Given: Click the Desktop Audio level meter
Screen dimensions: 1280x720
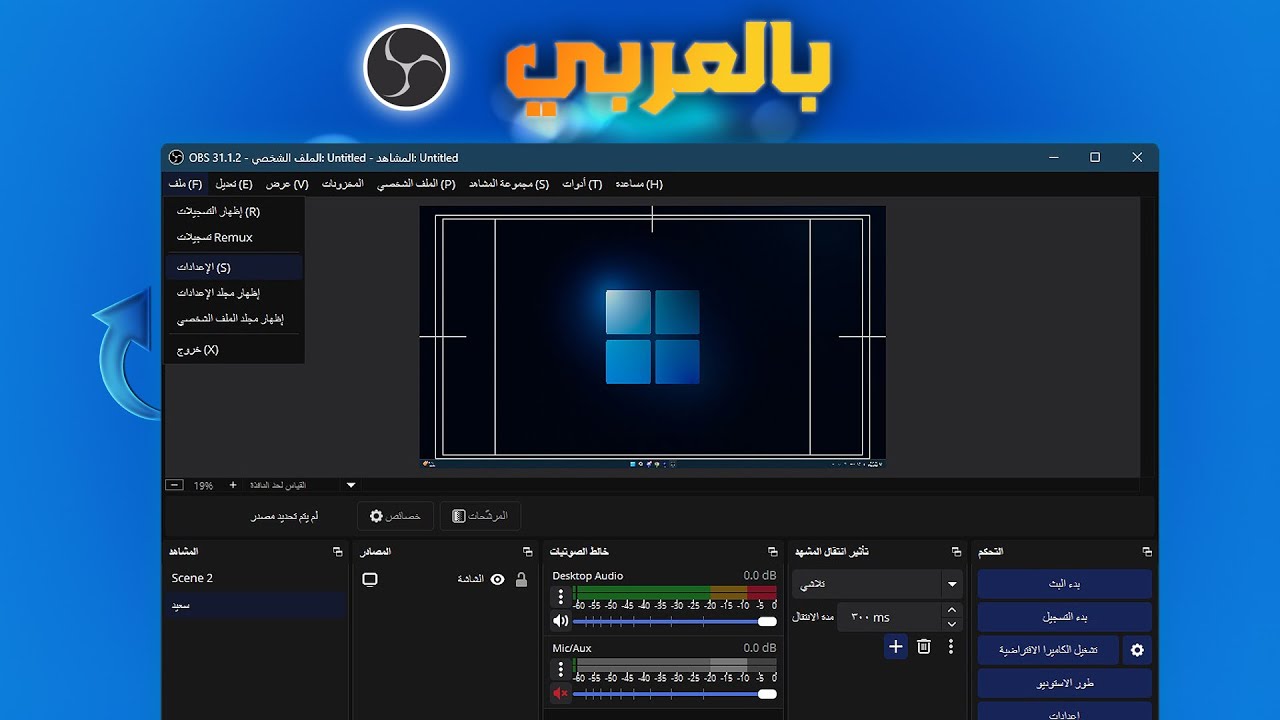Looking at the screenshot, I should tap(674, 592).
